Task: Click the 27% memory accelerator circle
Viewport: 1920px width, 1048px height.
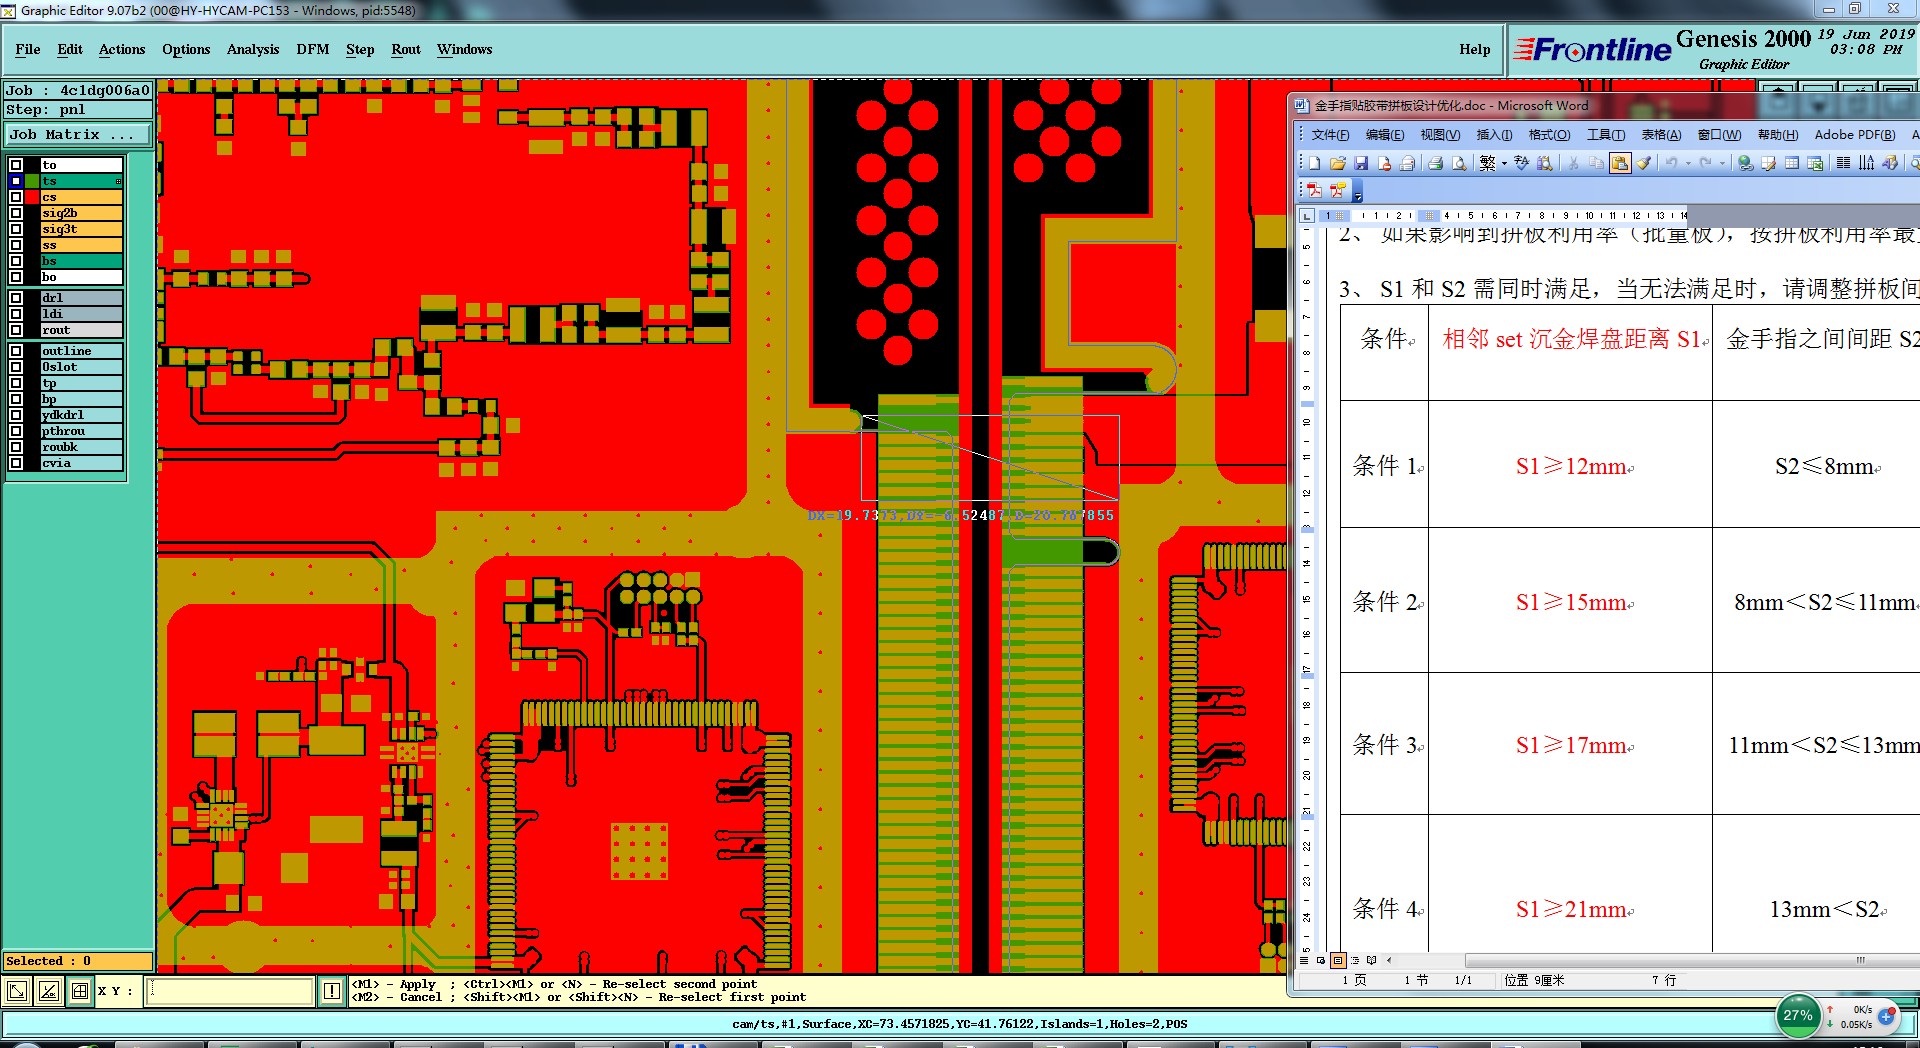Action: (1798, 1016)
